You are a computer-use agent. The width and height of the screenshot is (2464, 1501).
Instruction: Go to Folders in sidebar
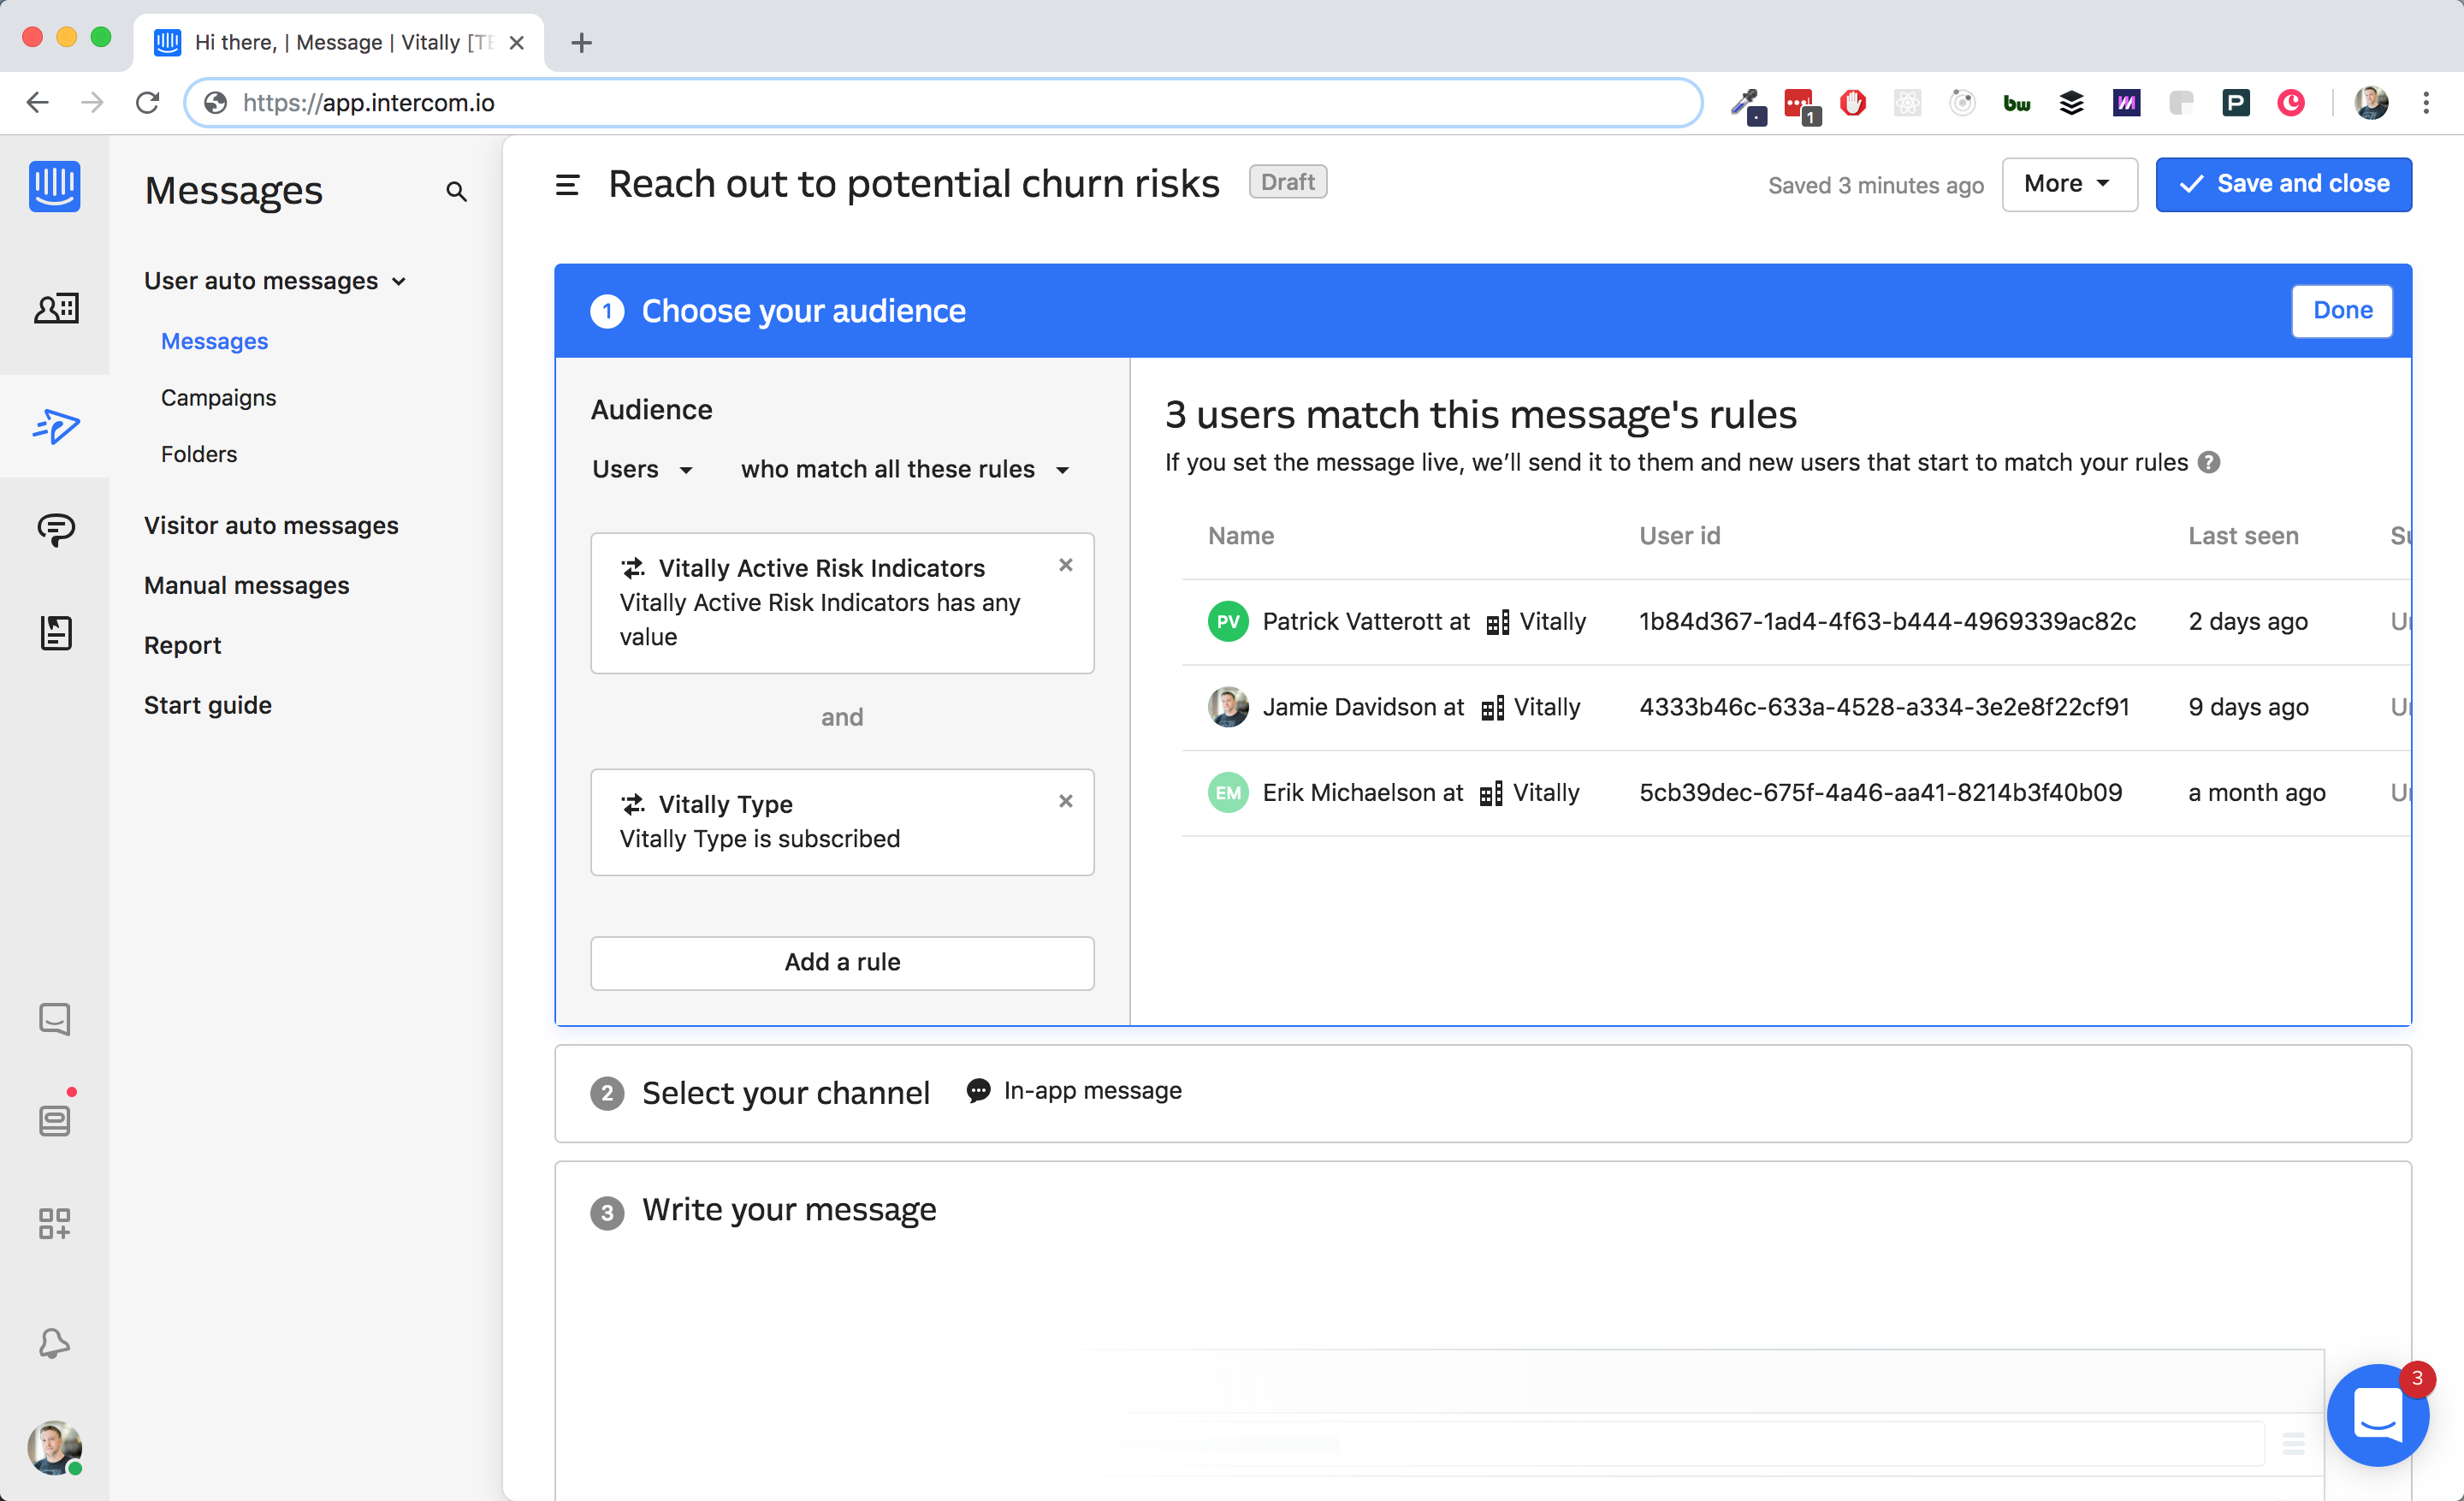coord(199,454)
